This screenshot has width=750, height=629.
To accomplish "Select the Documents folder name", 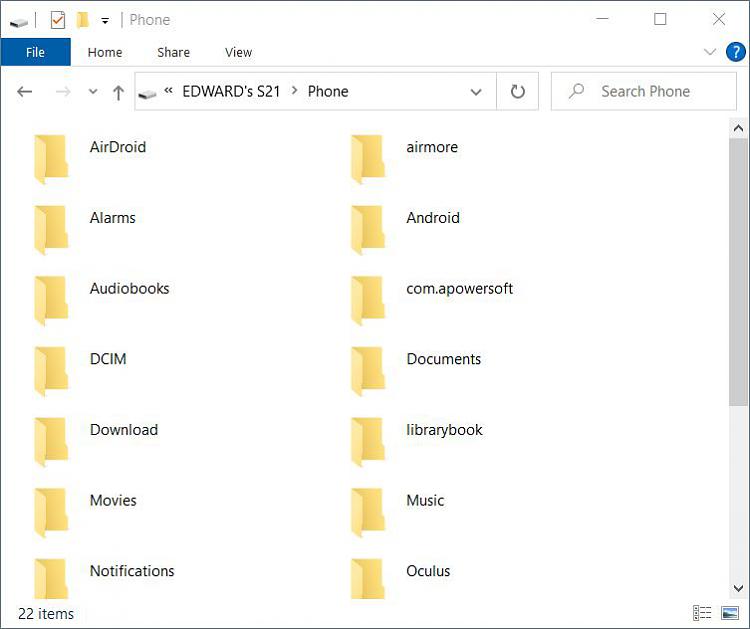I will pos(443,359).
